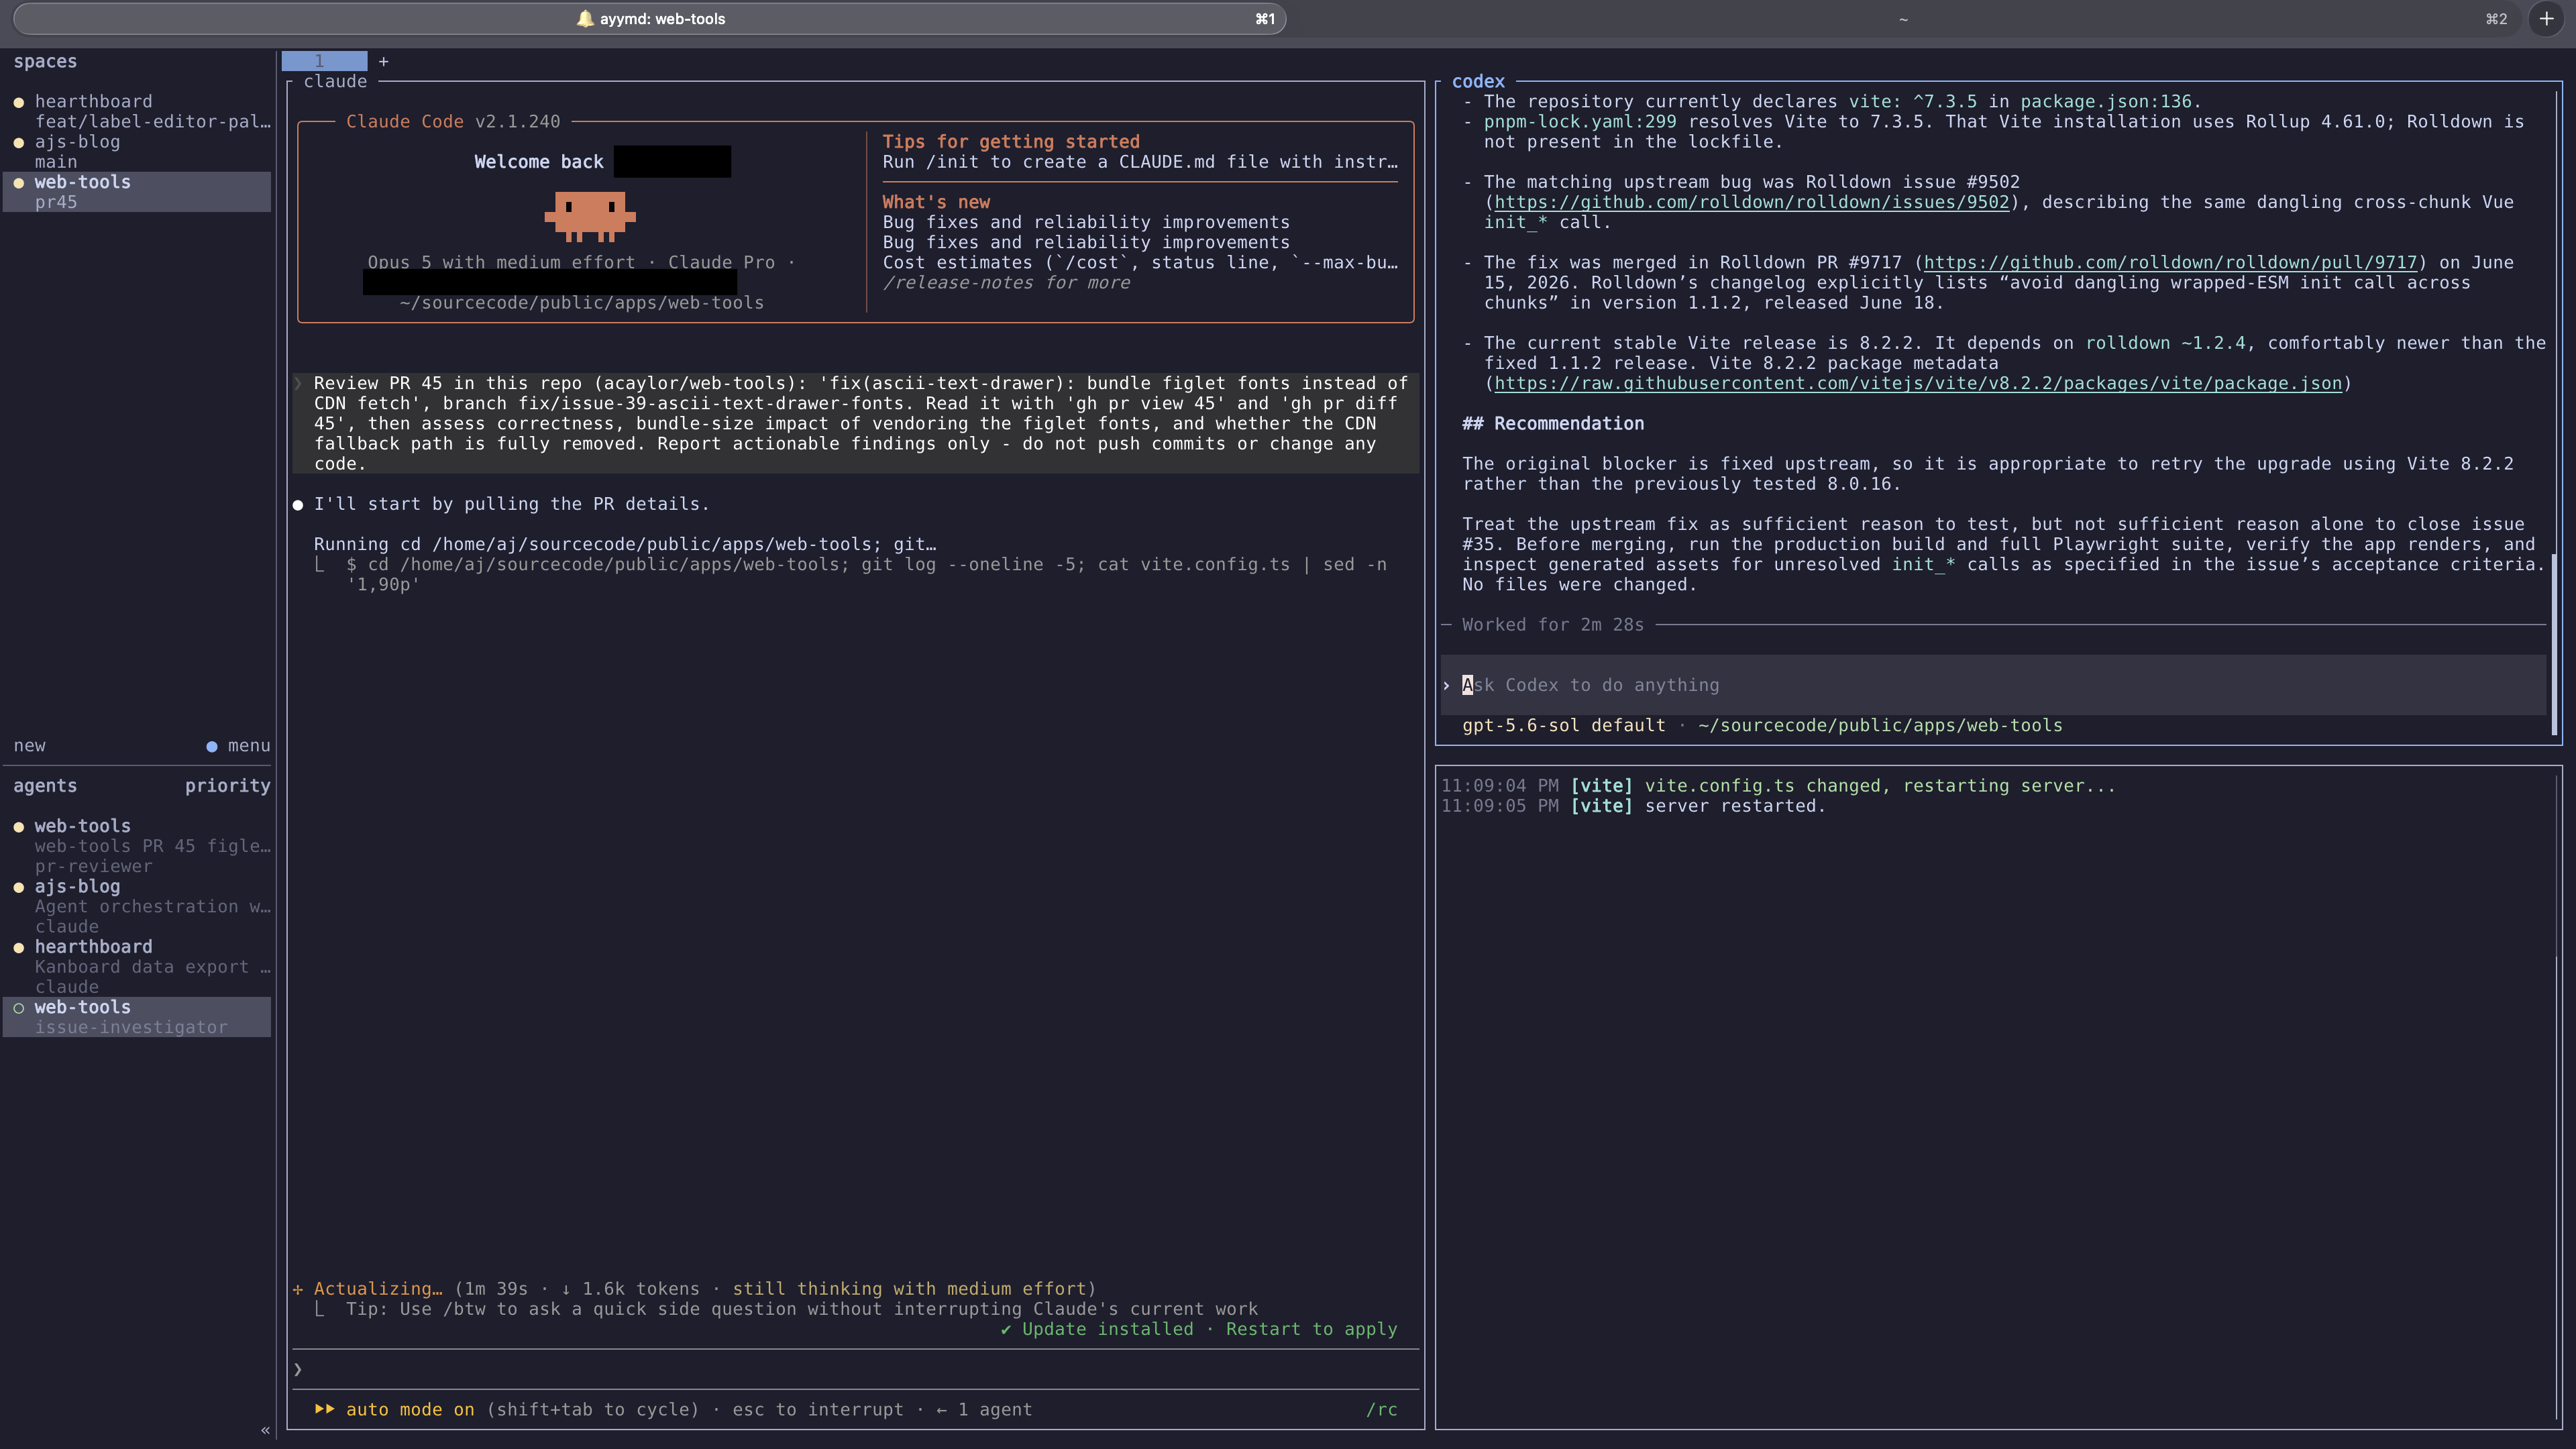This screenshot has width=2576, height=1449.
Task: Click status dot of ajs-blog space
Action: (x=19, y=143)
